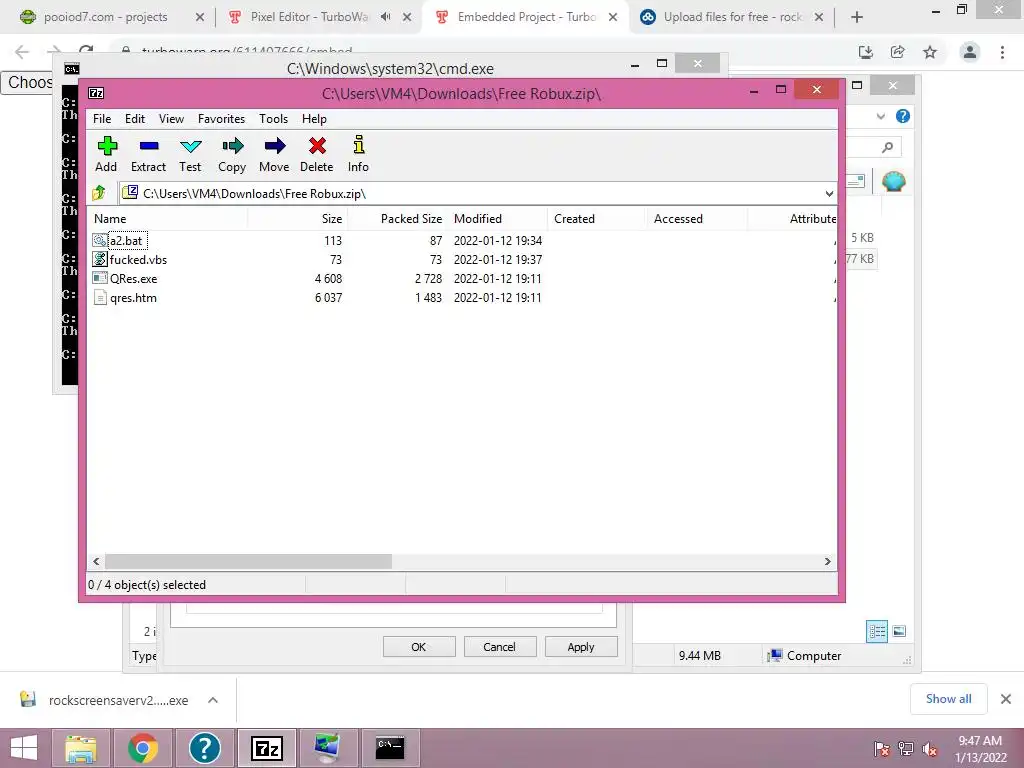Click the Extract toolbar icon
Image resolution: width=1024 pixels, height=768 pixels.
(x=149, y=146)
